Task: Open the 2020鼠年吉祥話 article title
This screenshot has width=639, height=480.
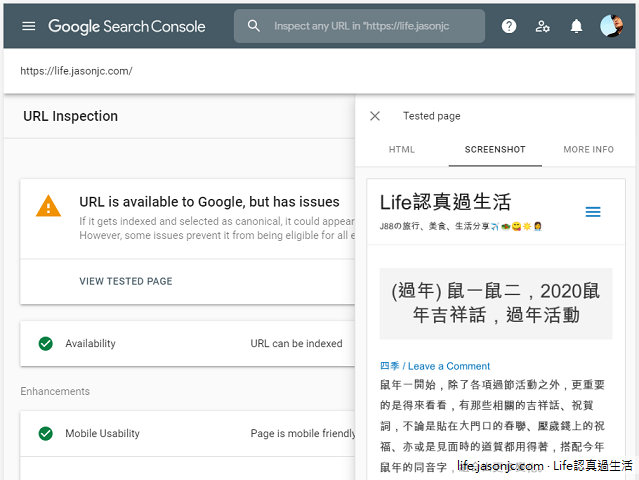Action: point(496,303)
